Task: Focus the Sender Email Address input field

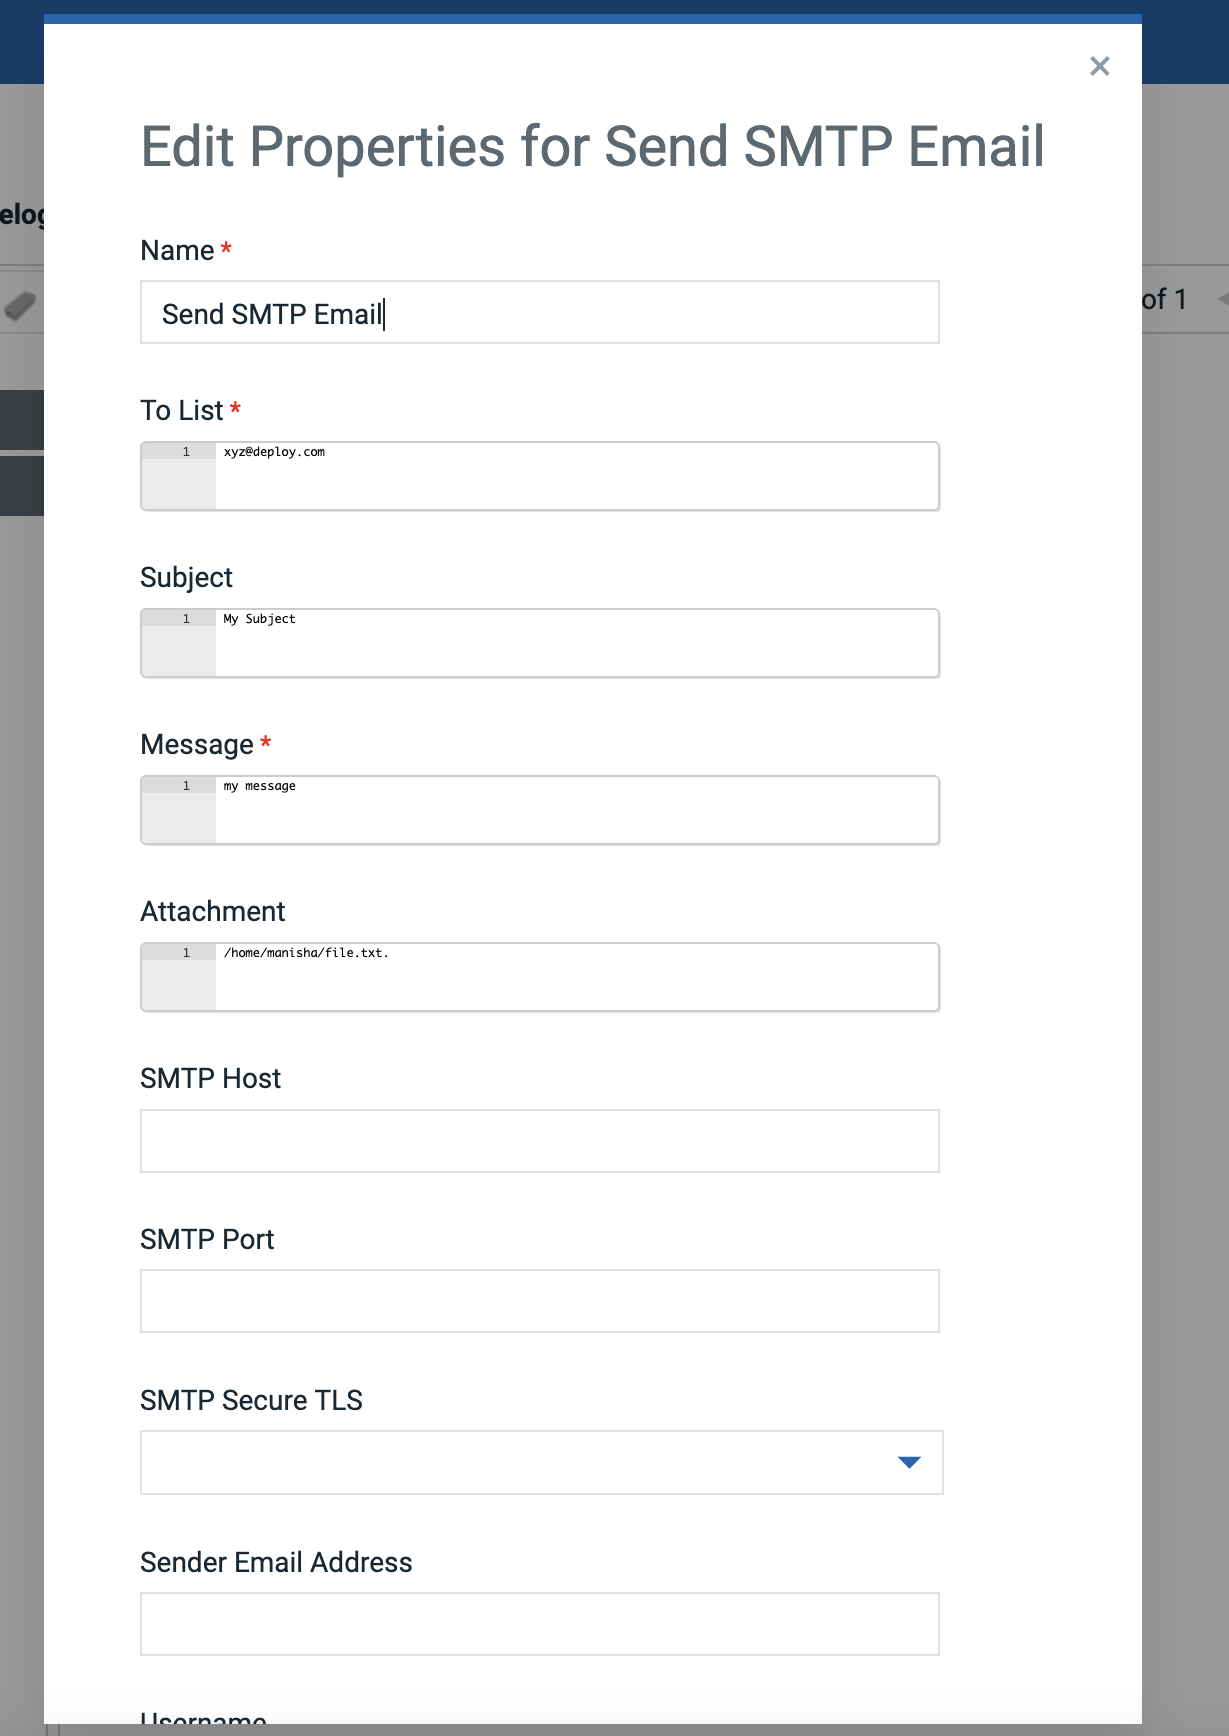Action: (x=539, y=1624)
